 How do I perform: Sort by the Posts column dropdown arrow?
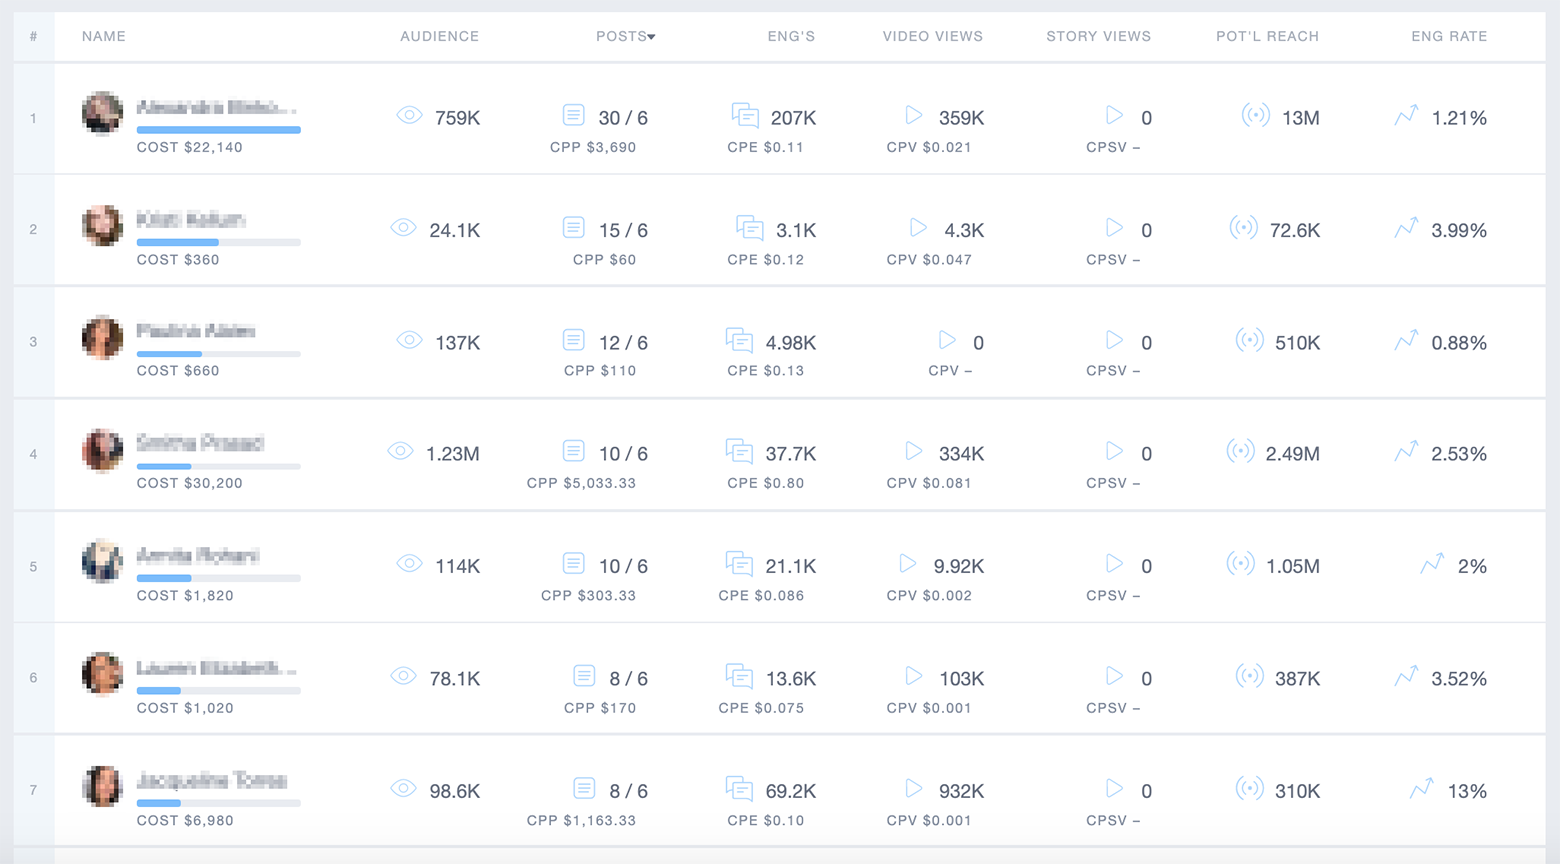[x=651, y=37]
